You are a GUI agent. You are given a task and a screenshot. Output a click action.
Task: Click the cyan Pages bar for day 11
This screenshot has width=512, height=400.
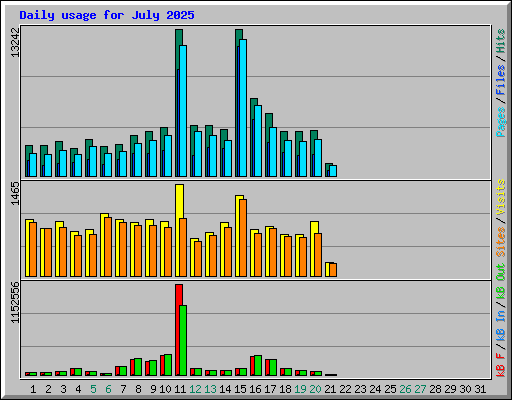[x=183, y=111]
